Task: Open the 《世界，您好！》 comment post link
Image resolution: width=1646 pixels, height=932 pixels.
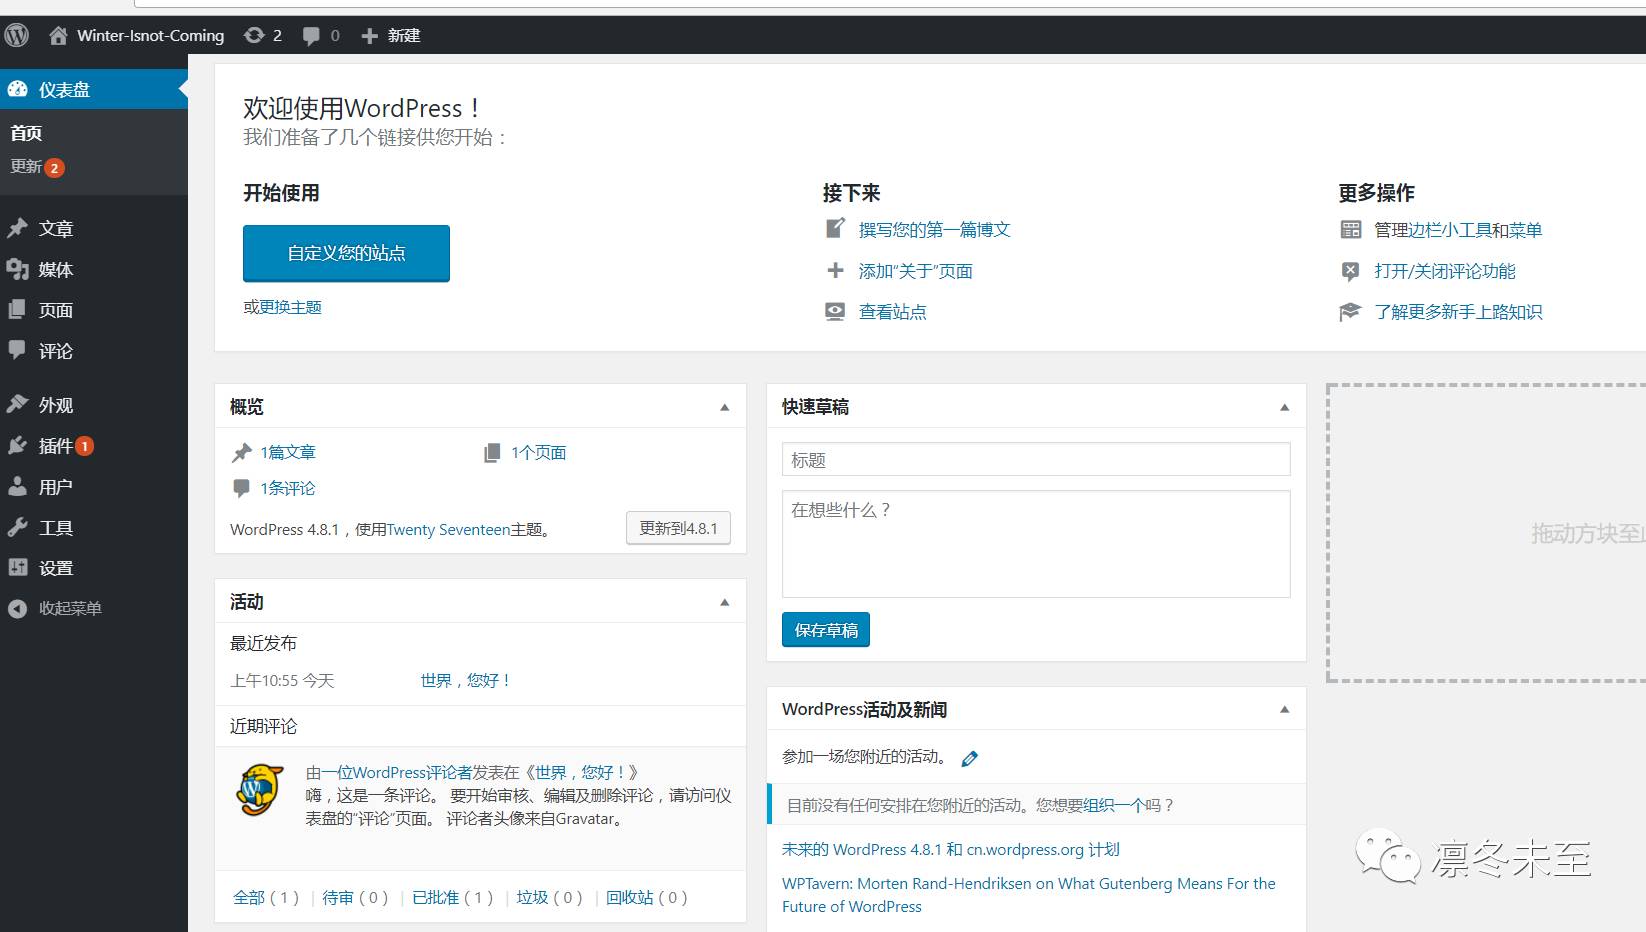Action: point(580,772)
